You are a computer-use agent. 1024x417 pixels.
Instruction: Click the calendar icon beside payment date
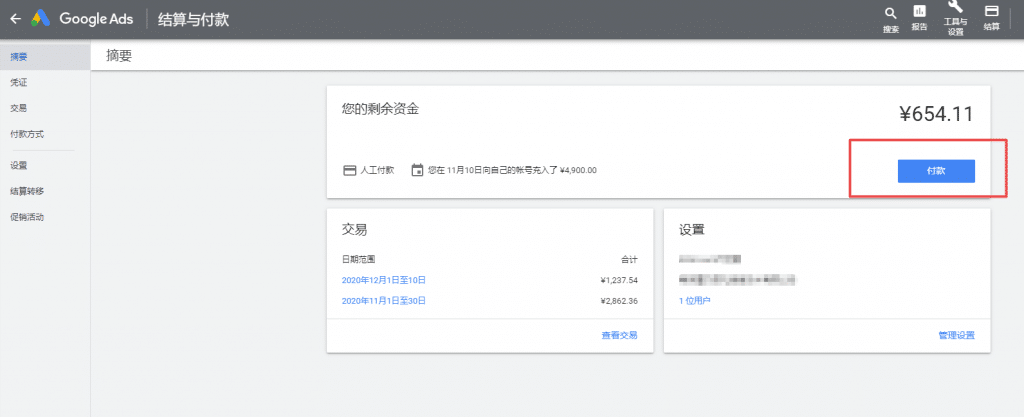point(417,170)
